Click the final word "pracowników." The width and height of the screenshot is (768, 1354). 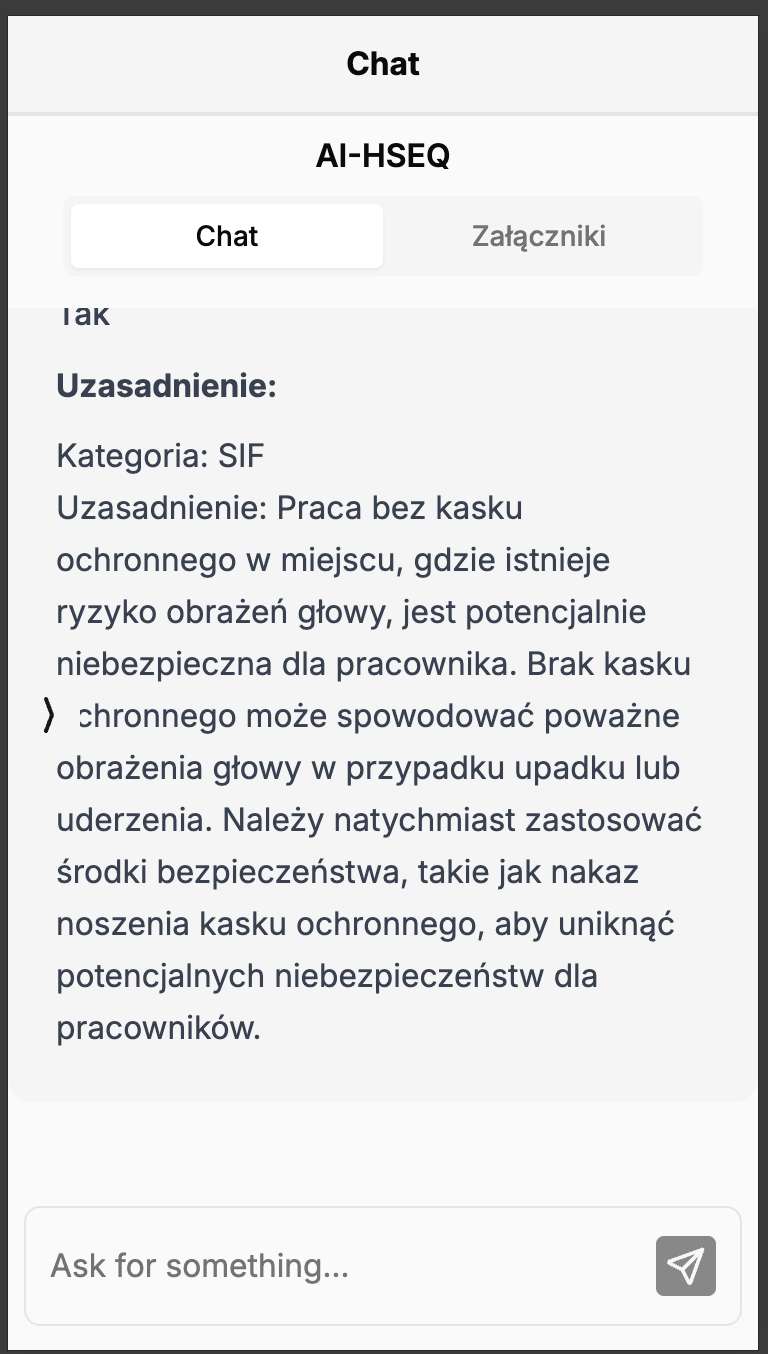click(x=158, y=1028)
